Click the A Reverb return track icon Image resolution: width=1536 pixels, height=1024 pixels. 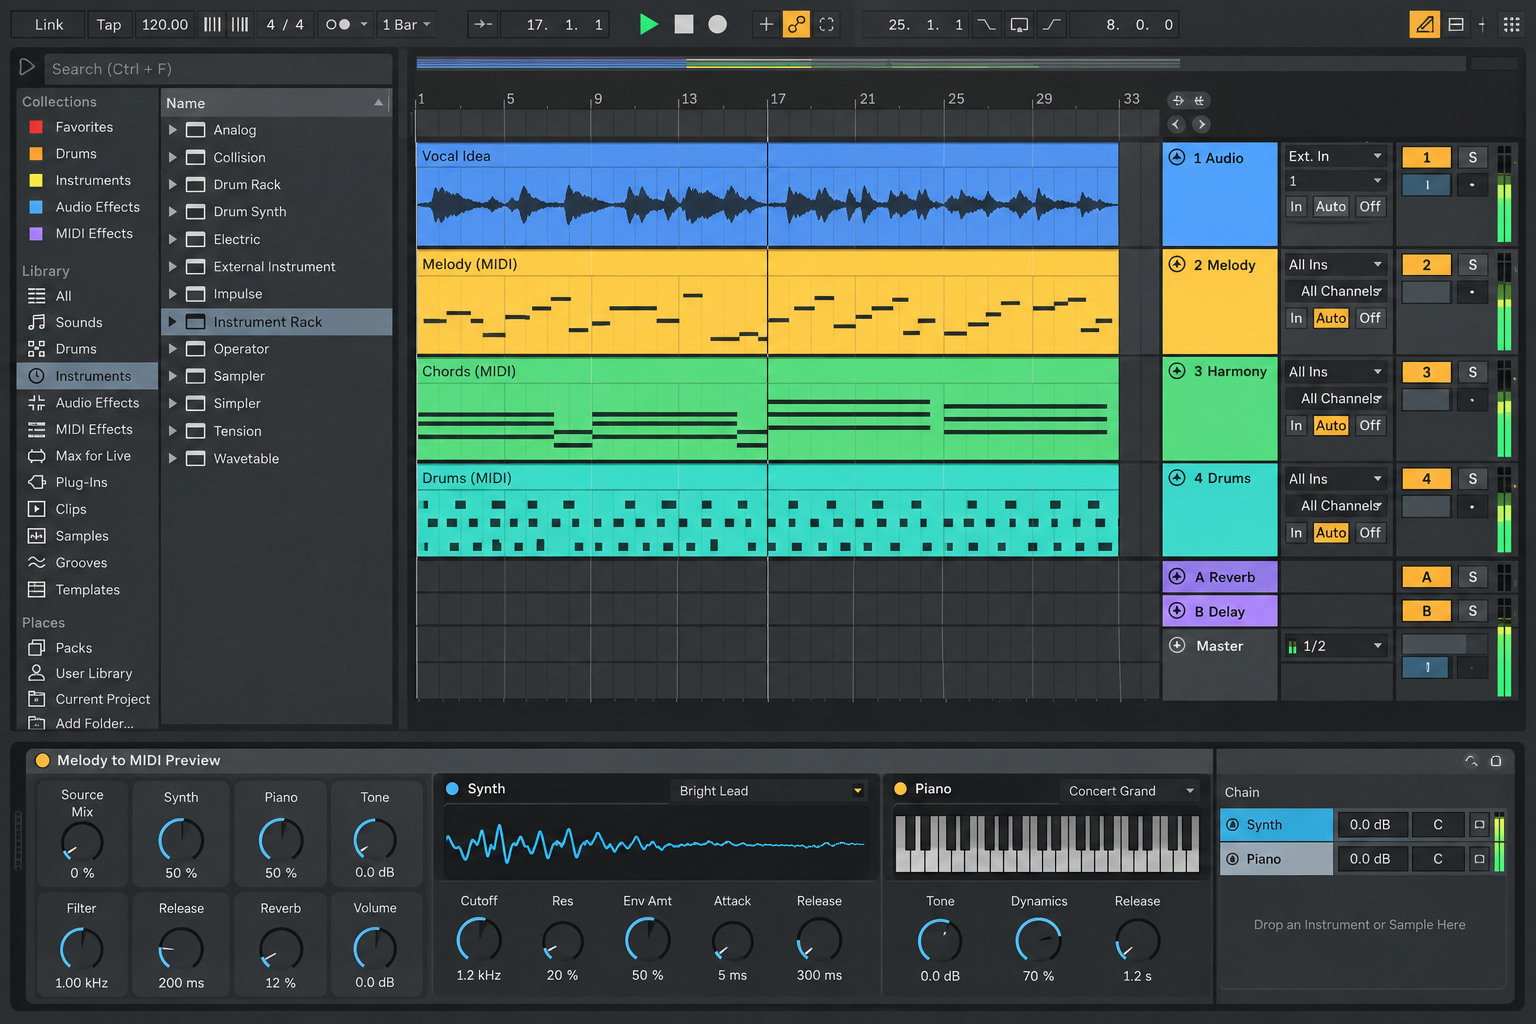pyautogui.click(x=1177, y=577)
